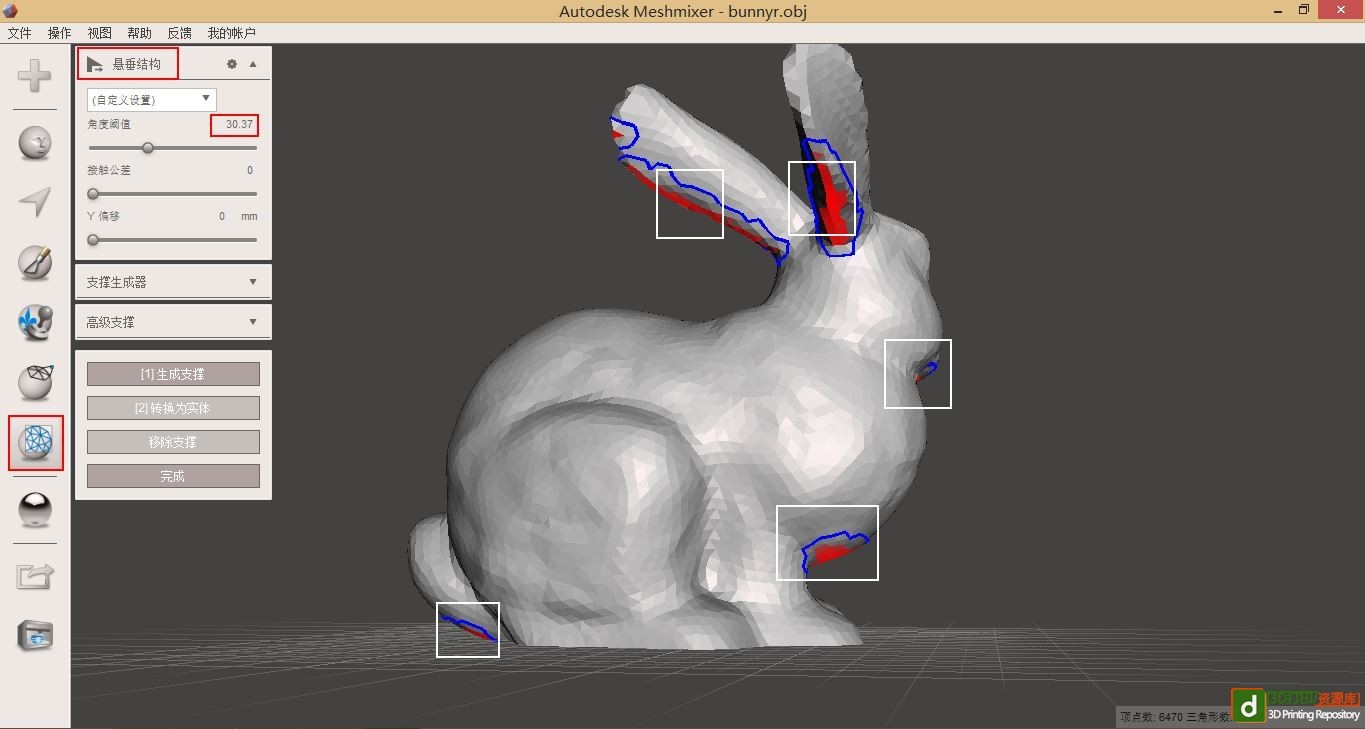Image resolution: width=1365 pixels, height=729 pixels.
Task: Click the 移除支撑 button
Action: 173,442
